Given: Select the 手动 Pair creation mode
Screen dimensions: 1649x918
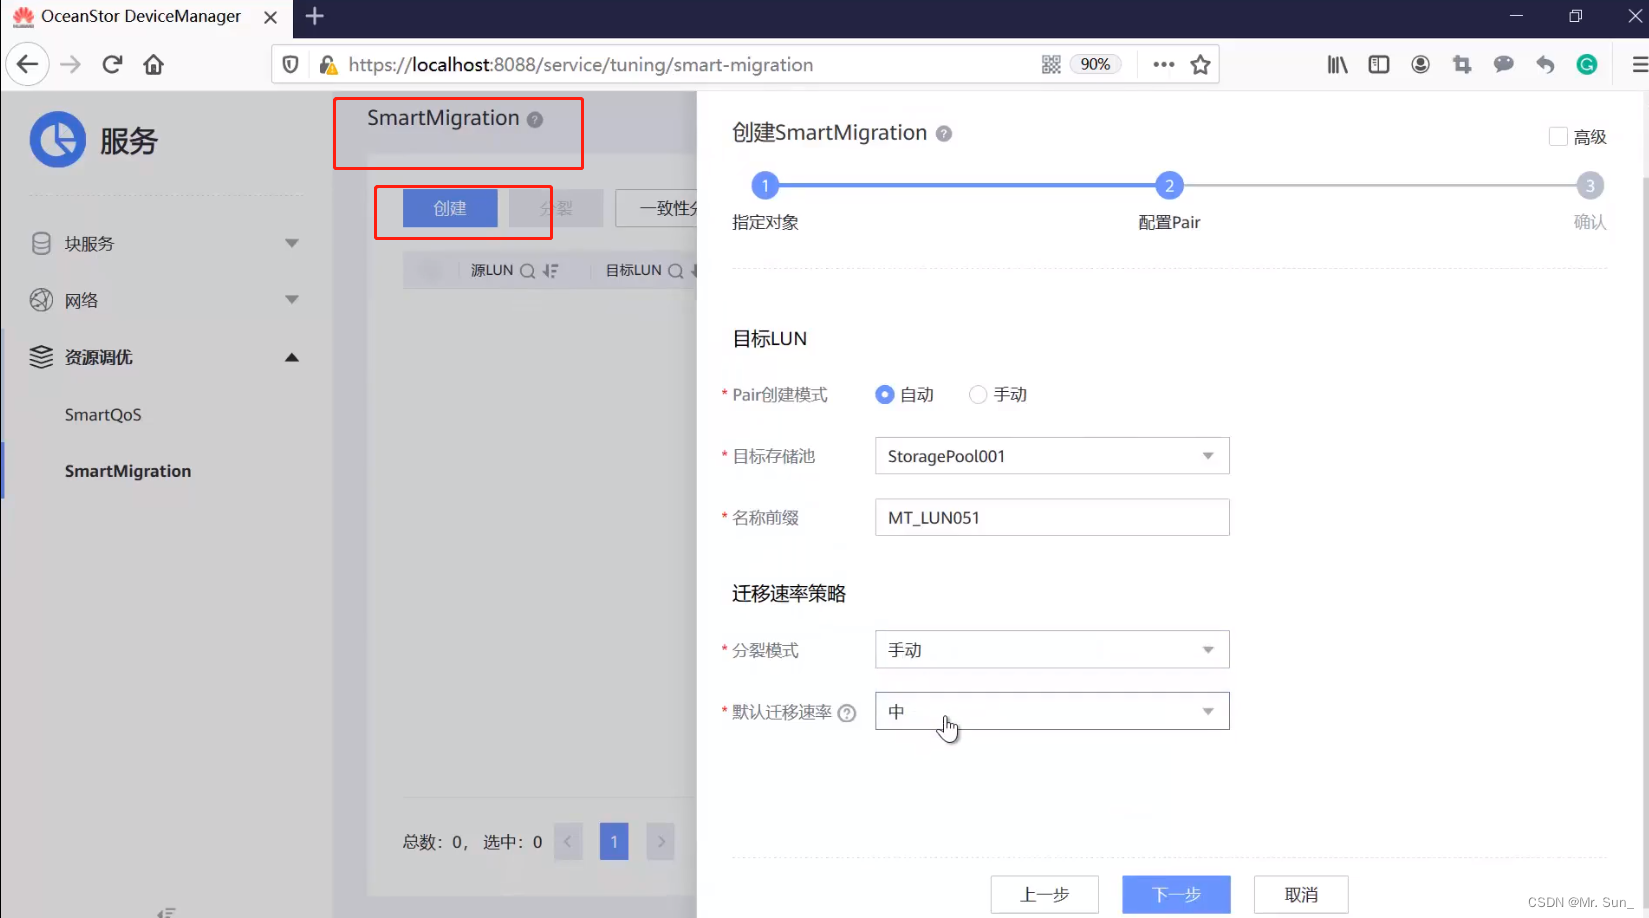Looking at the screenshot, I should point(978,394).
